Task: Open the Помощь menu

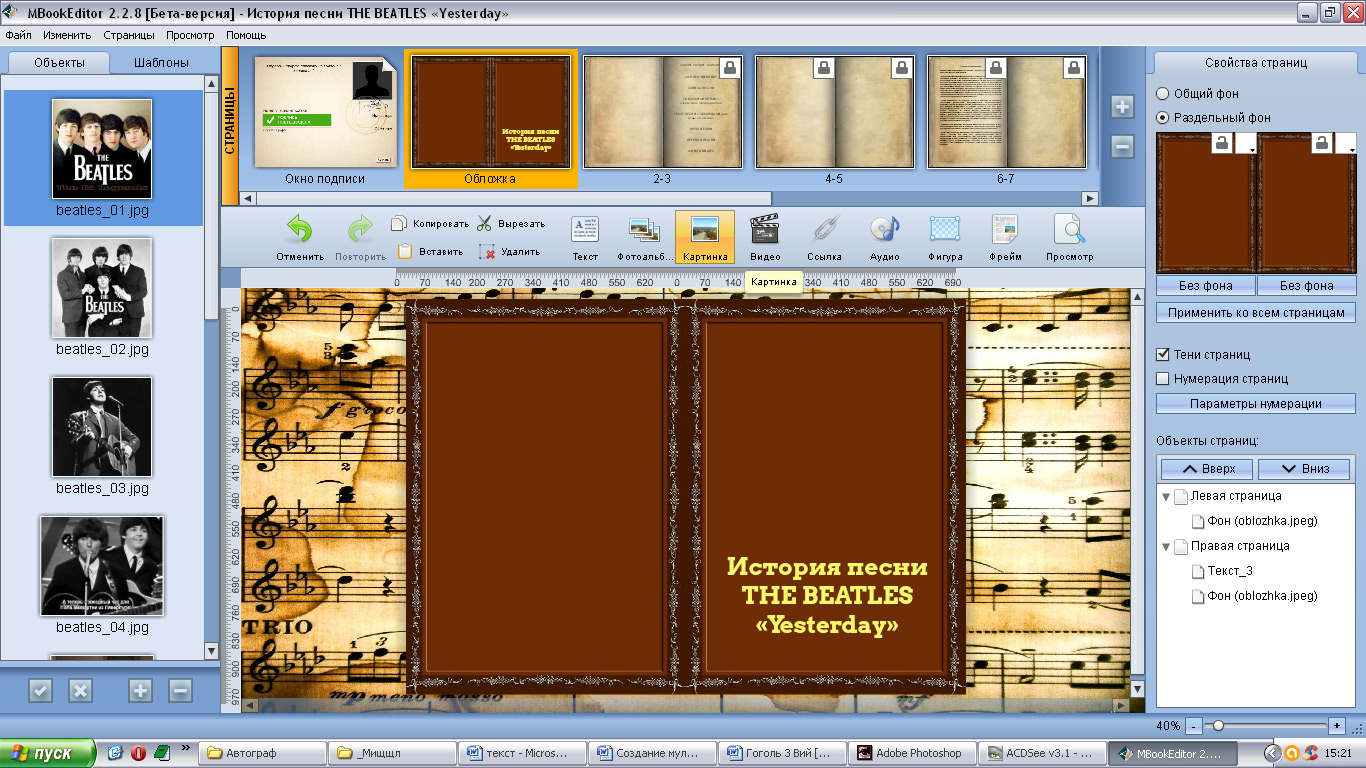Action: [246, 35]
